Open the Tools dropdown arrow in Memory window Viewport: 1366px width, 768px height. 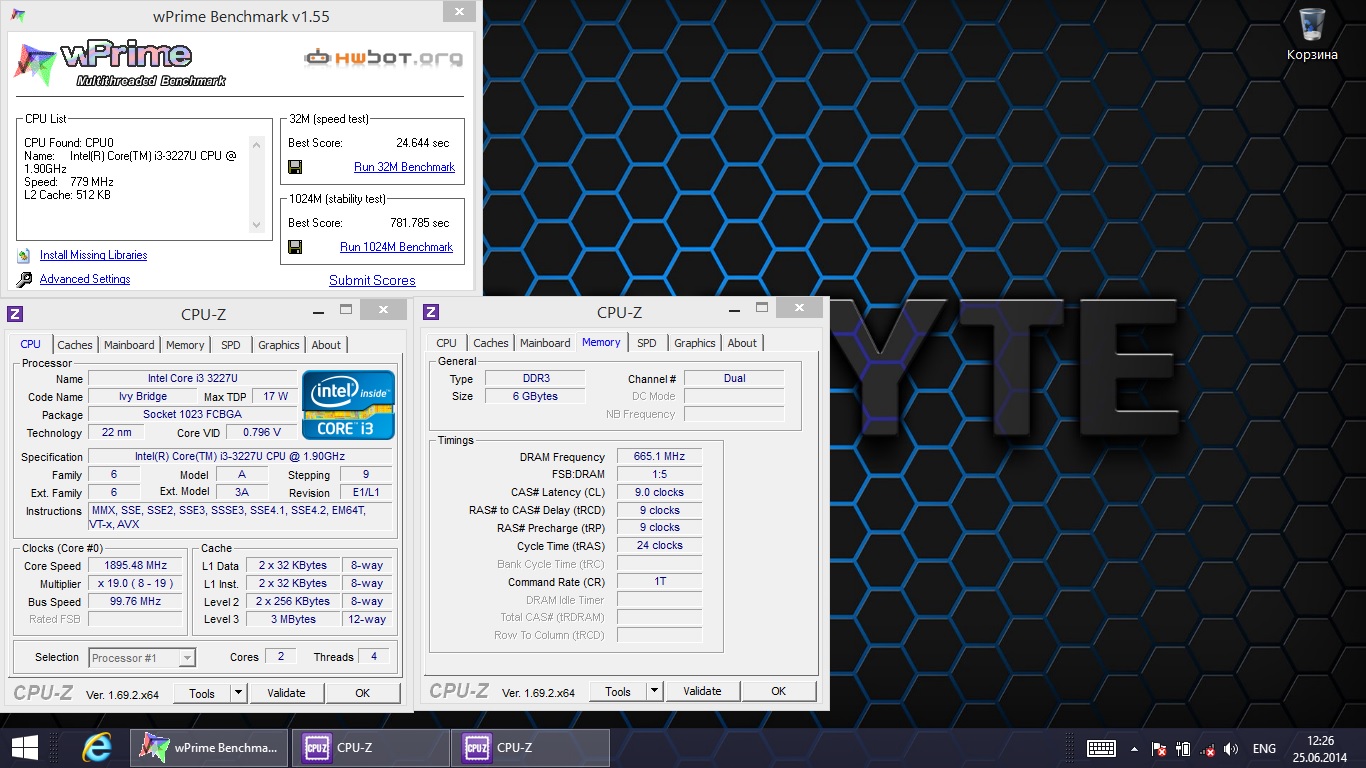click(654, 691)
